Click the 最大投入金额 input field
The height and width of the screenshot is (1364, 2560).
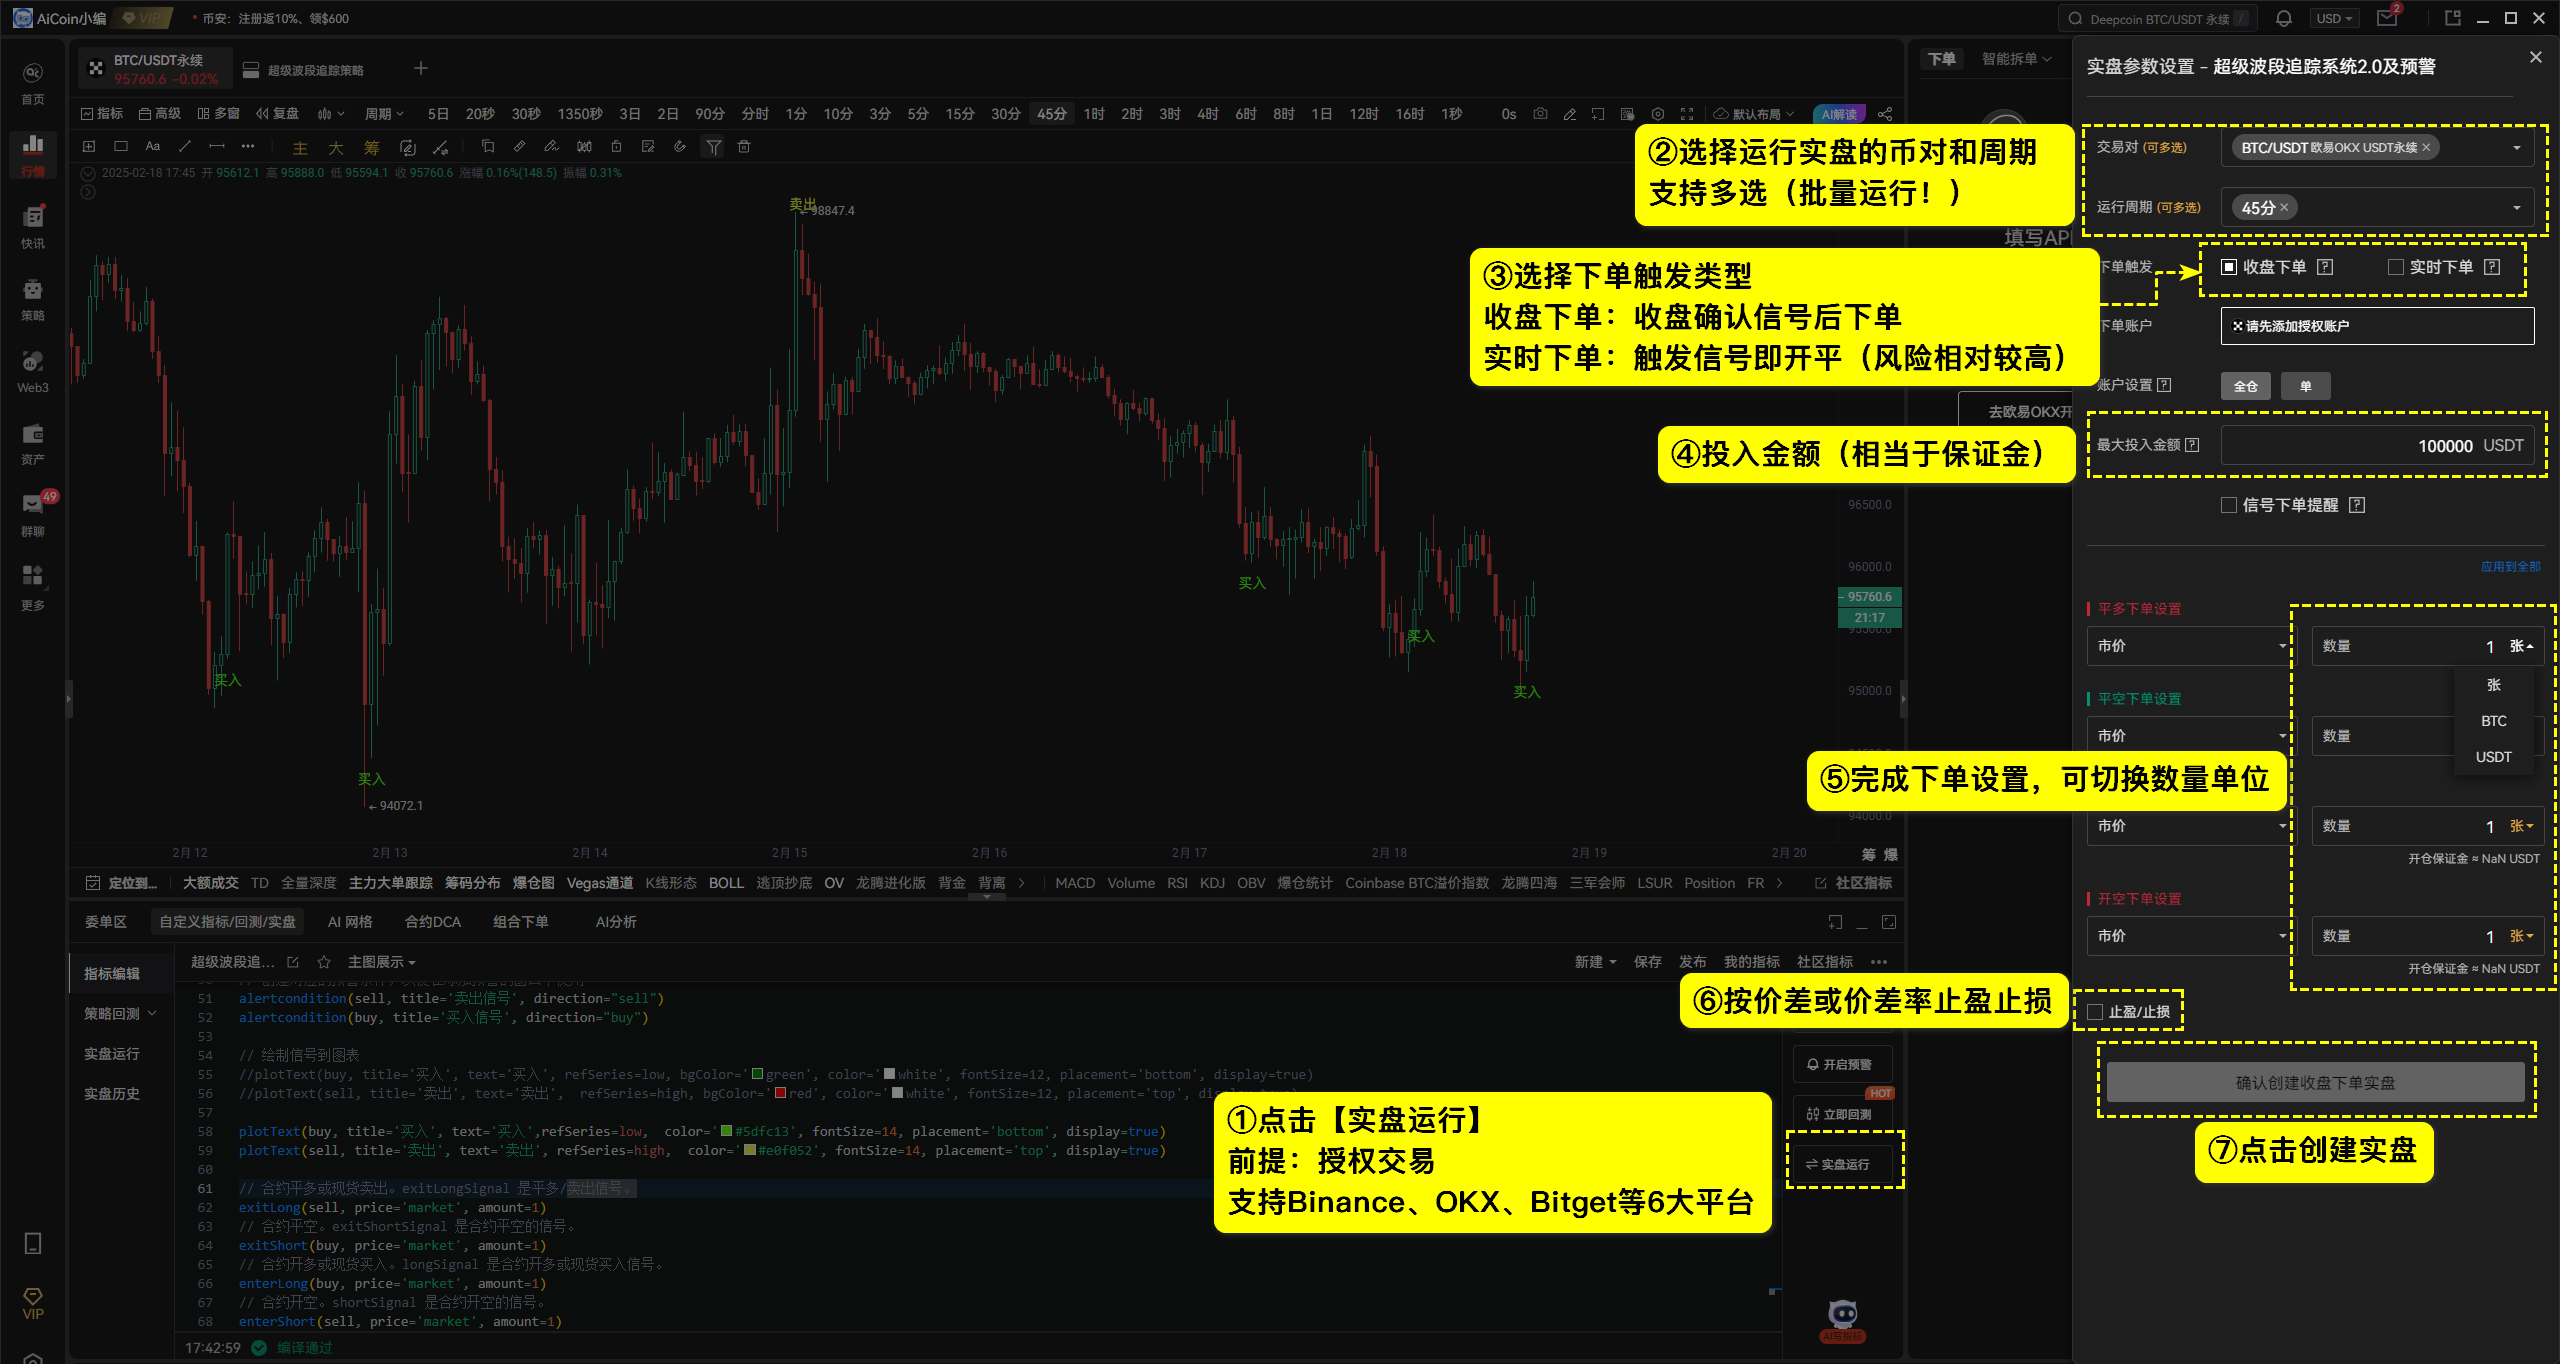click(2378, 446)
